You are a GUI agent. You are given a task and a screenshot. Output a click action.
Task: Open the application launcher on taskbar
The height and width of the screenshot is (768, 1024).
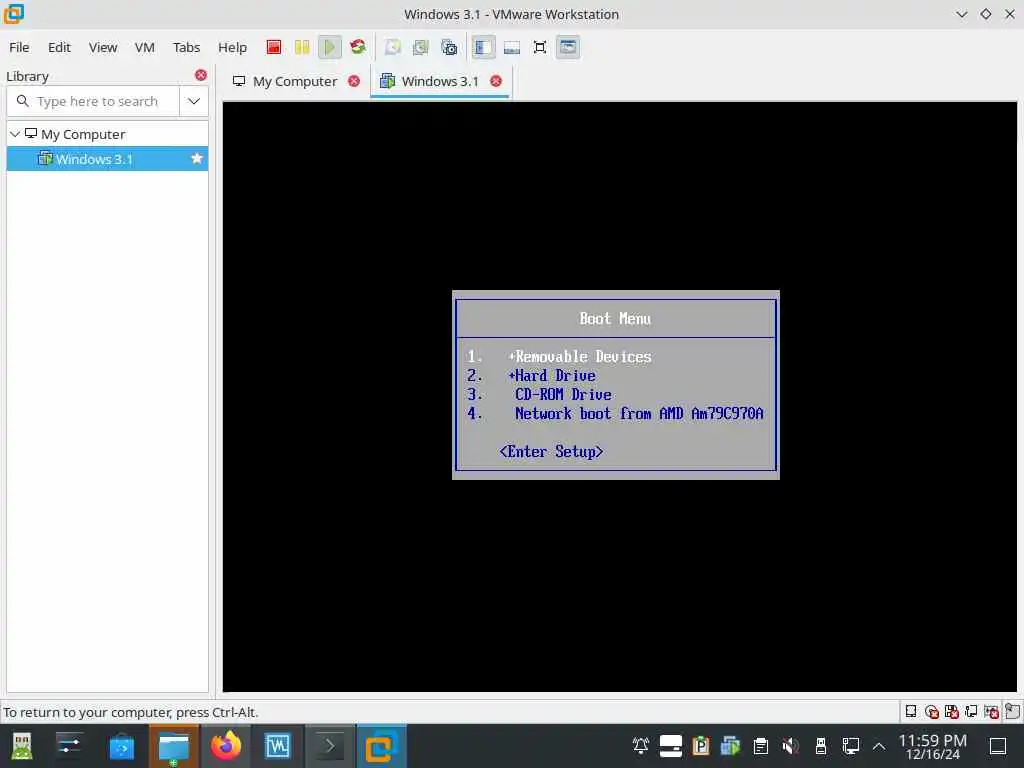click(22, 746)
